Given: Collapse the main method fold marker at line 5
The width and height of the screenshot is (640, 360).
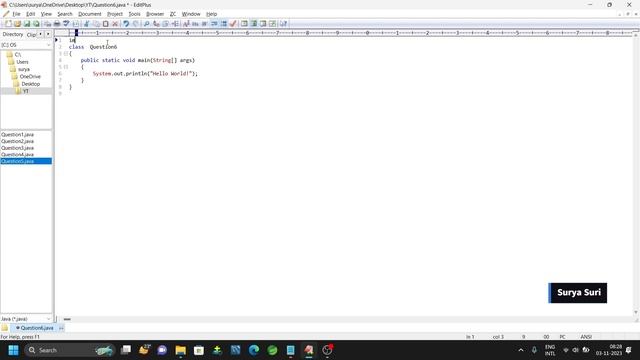Looking at the screenshot, I should click(66, 67).
